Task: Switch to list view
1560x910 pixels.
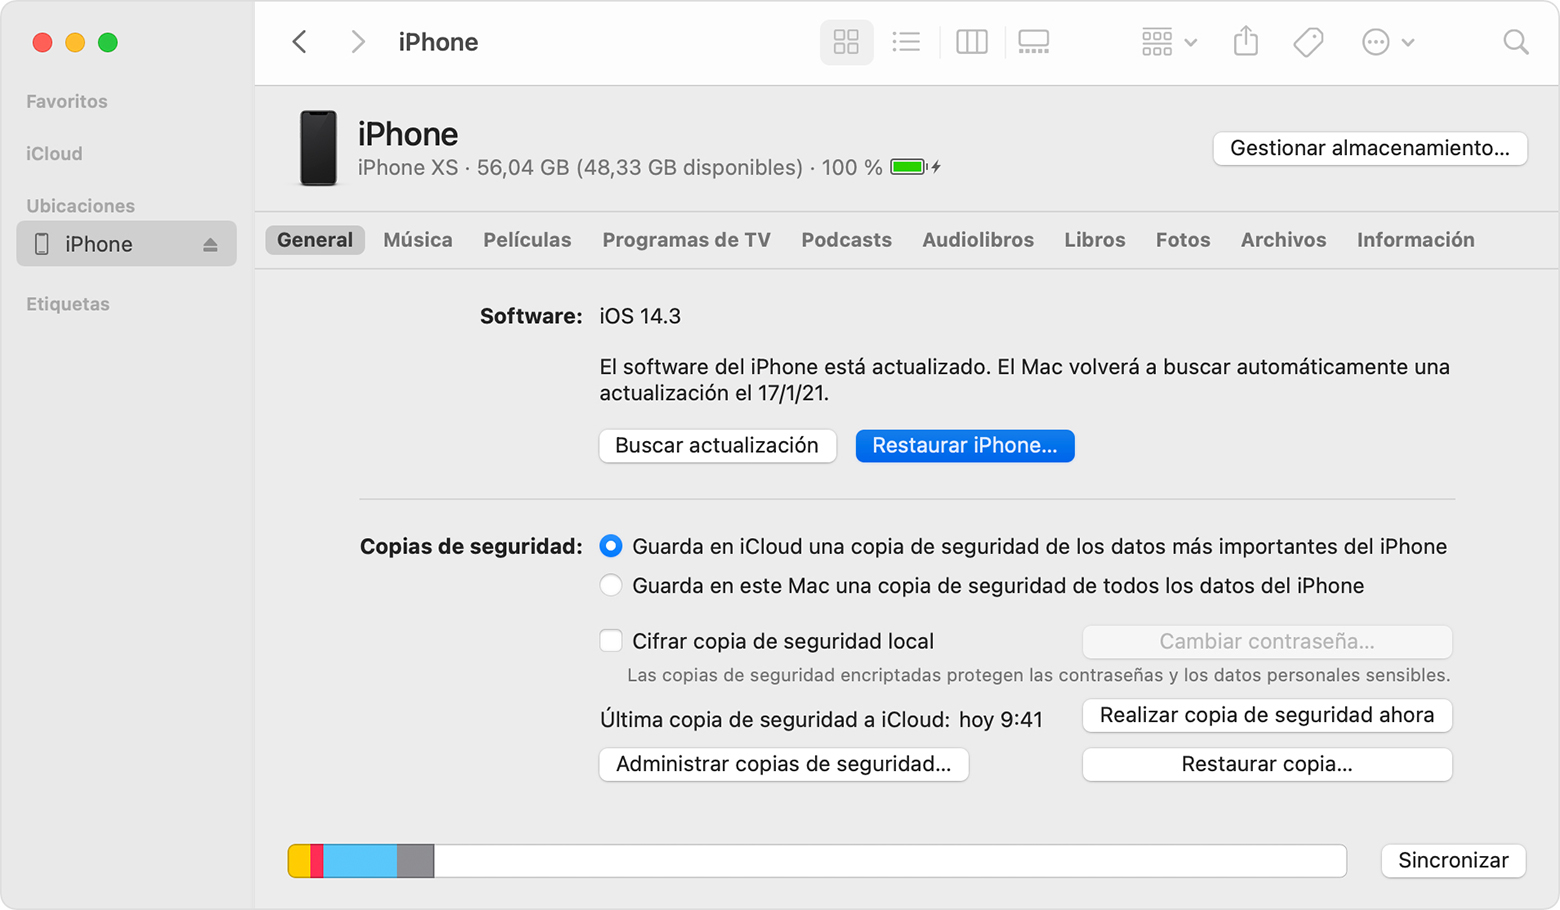Action: coord(906,42)
